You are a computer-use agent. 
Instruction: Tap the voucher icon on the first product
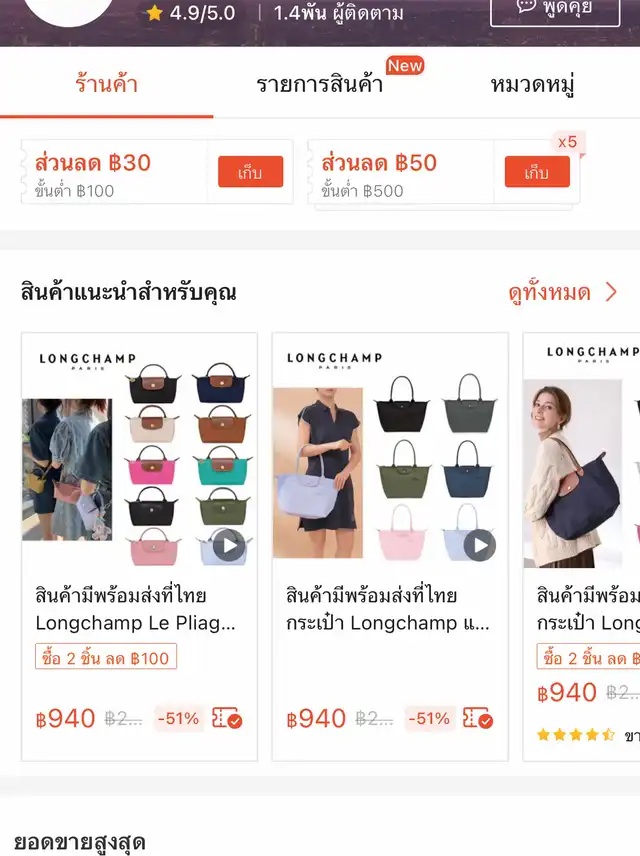[x=227, y=718]
